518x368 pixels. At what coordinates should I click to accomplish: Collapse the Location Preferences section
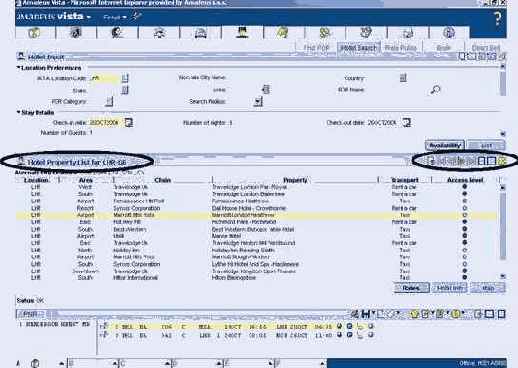(x=18, y=68)
